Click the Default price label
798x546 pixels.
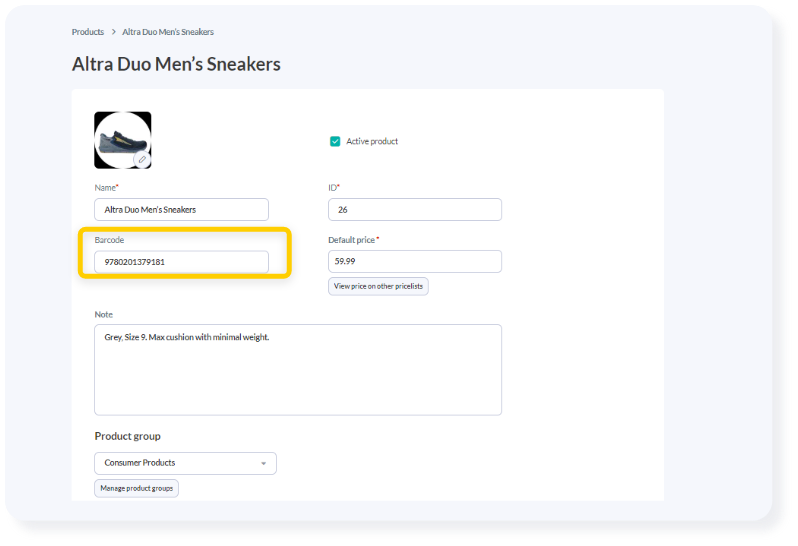[x=353, y=240]
